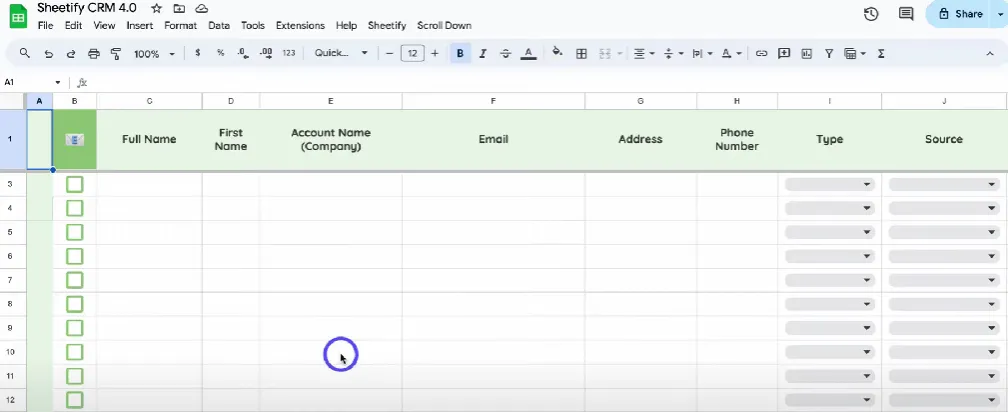1008x412 pixels.
Task: Insert a comment
Action: click(784, 53)
